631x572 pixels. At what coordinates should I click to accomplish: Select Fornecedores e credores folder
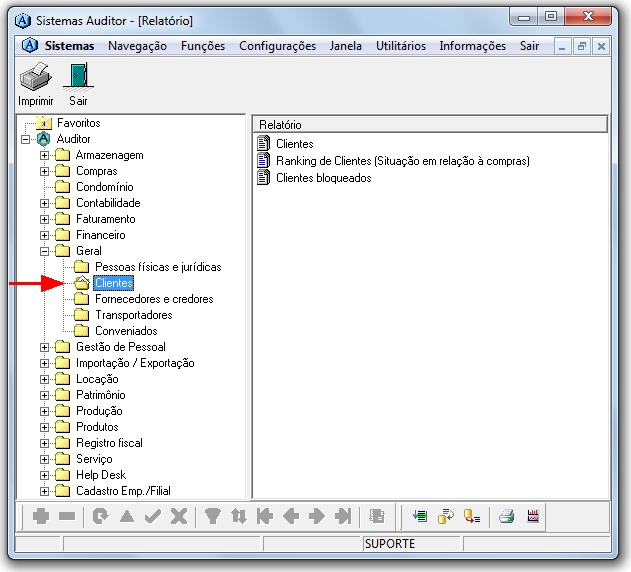coord(153,299)
